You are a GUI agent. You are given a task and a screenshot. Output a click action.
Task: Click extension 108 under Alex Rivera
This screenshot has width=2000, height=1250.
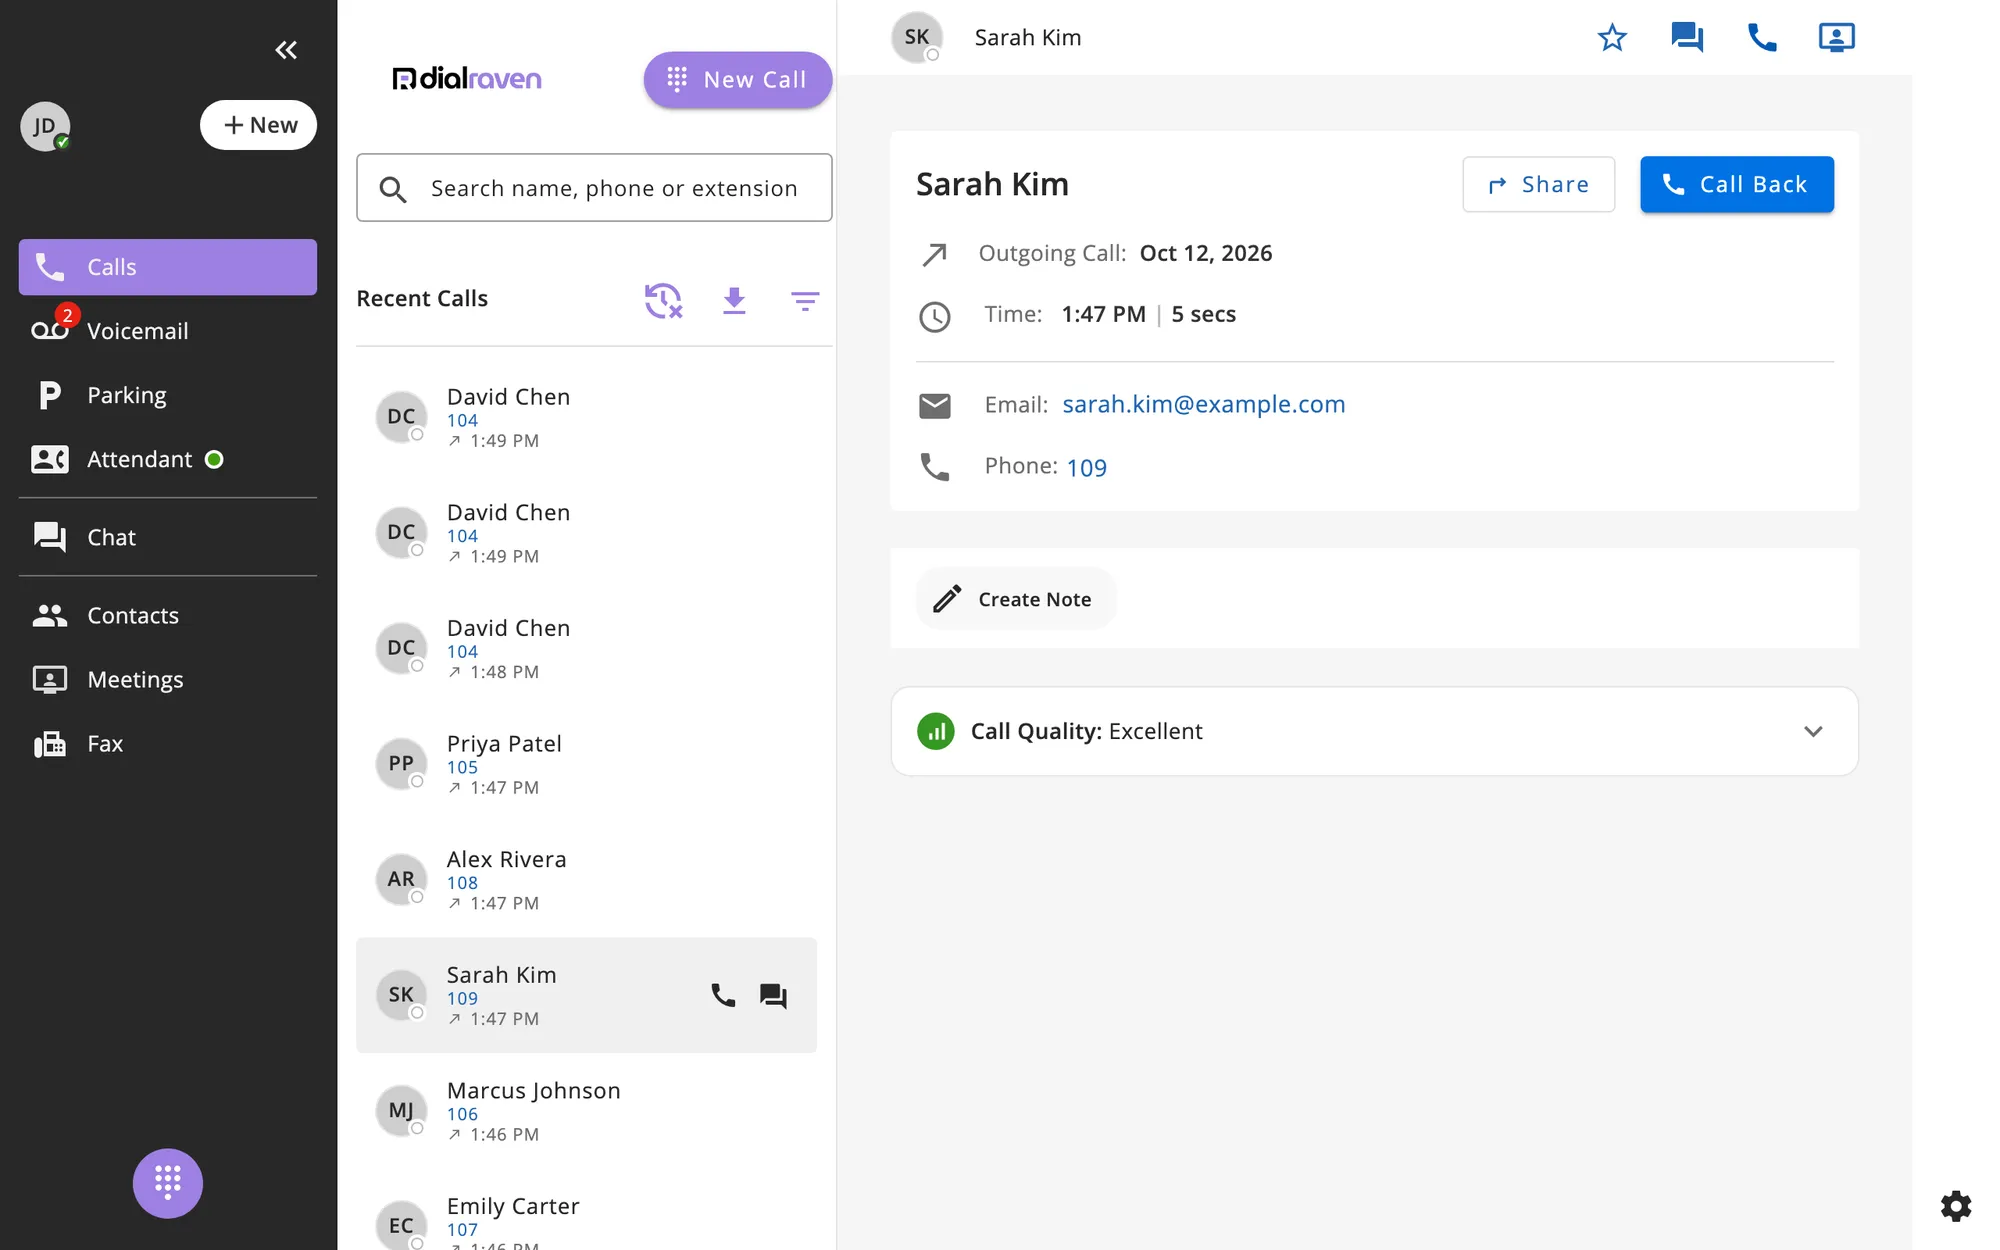(x=462, y=883)
